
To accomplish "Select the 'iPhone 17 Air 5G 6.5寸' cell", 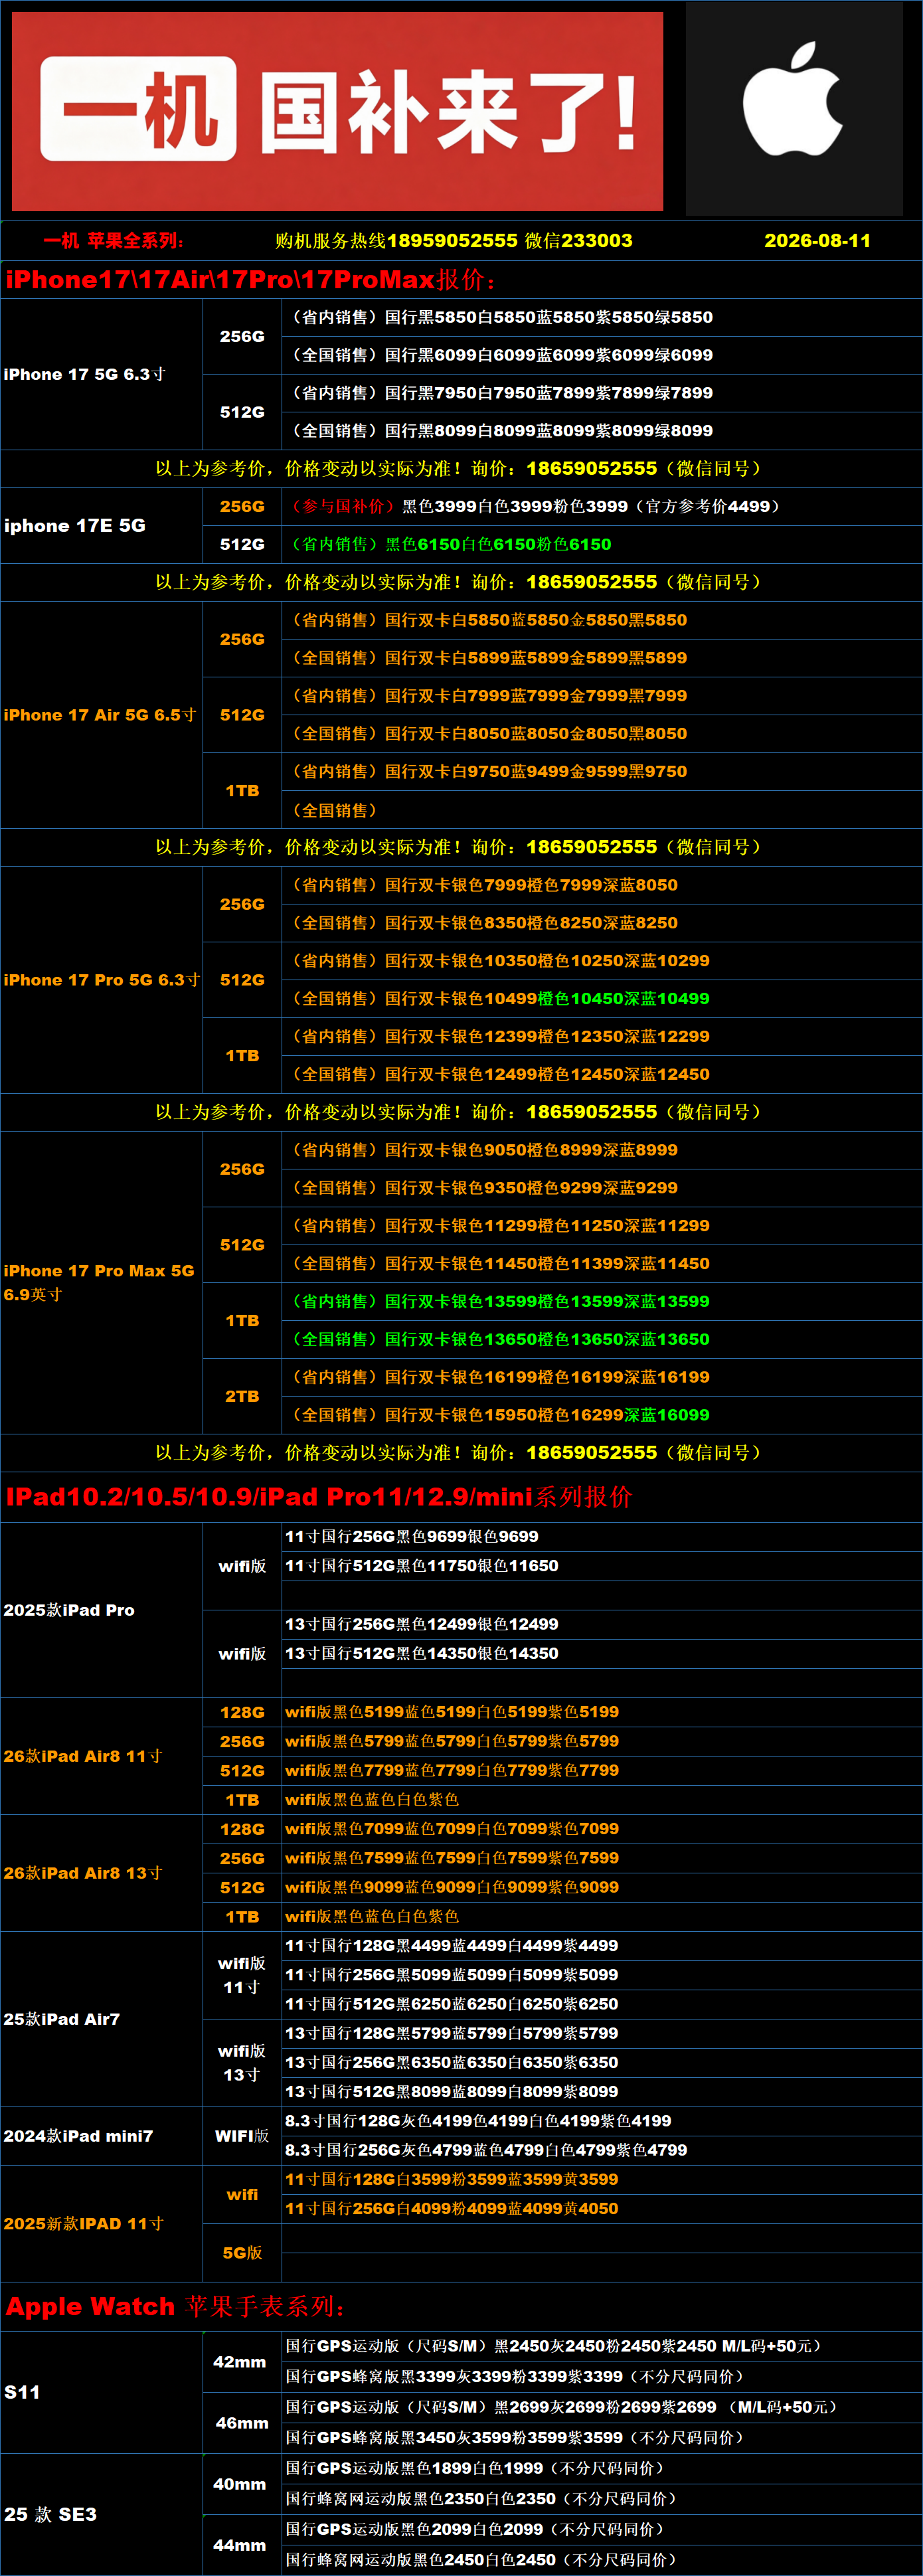I will [x=102, y=715].
